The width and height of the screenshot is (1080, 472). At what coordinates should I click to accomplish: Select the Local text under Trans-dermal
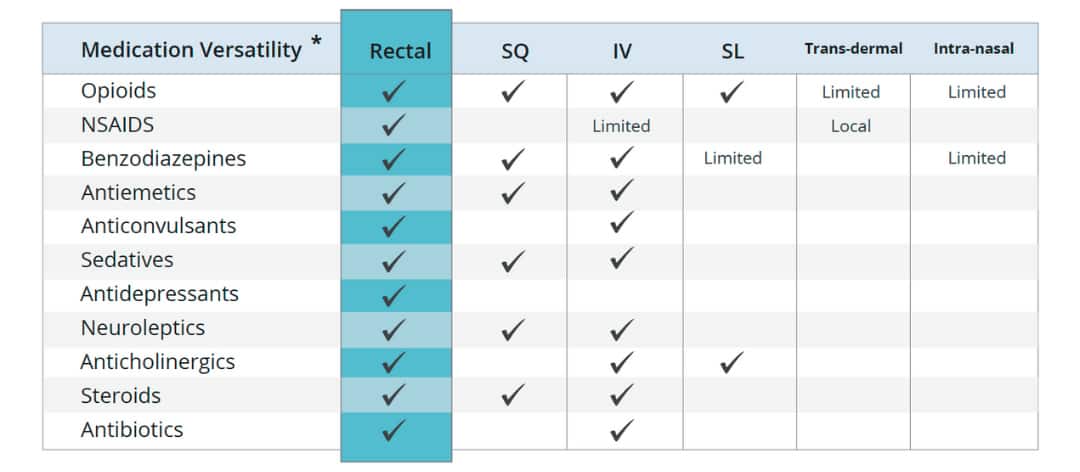(x=851, y=126)
